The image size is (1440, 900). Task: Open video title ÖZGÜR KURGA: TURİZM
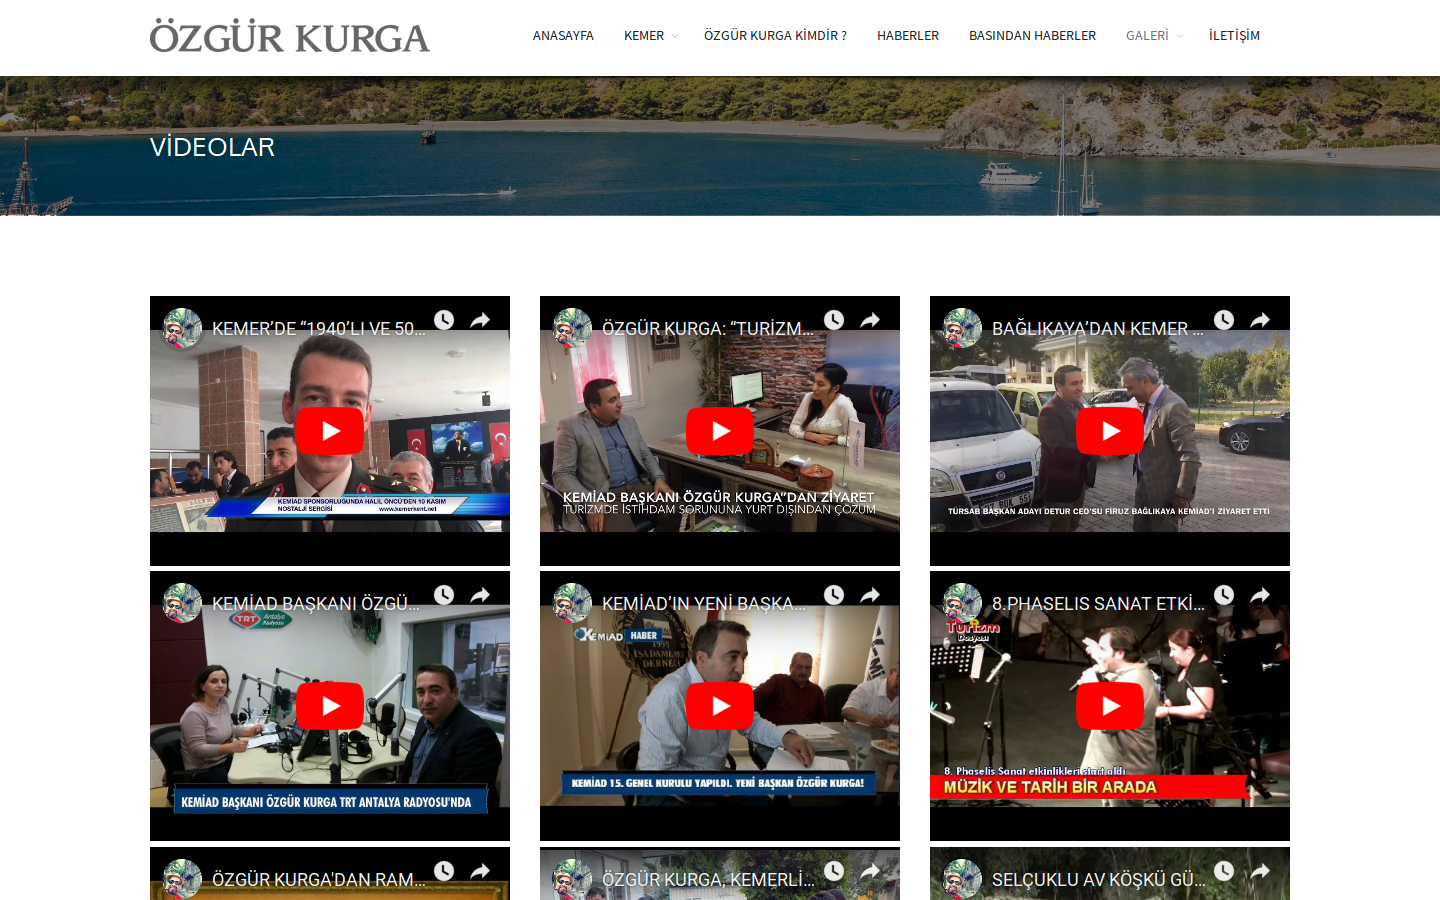(x=708, y=329)
